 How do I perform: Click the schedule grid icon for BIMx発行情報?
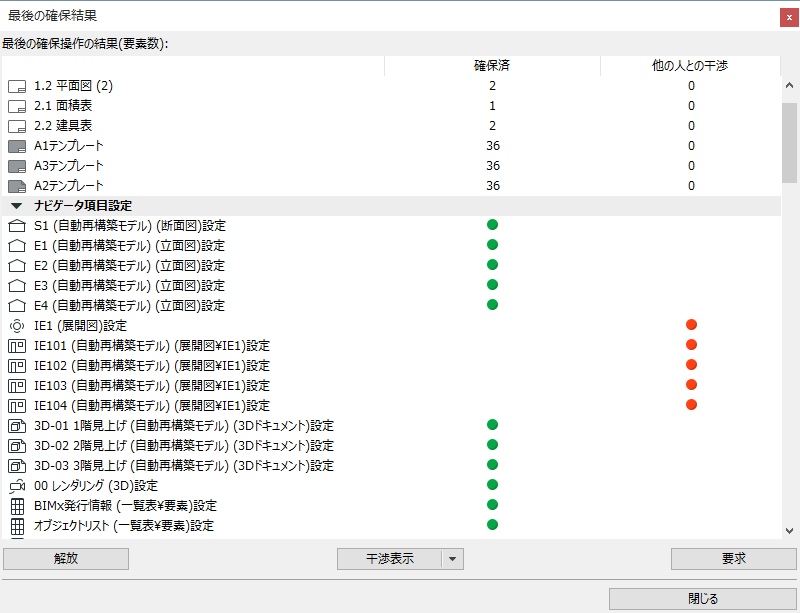16,506
